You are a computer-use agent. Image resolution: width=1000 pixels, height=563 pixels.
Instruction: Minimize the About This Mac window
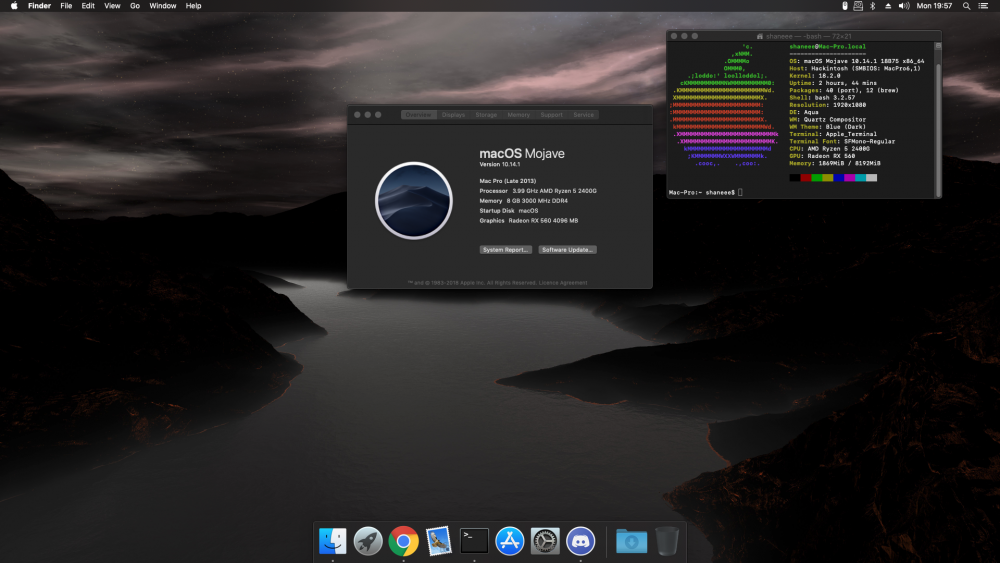(368, 115)
